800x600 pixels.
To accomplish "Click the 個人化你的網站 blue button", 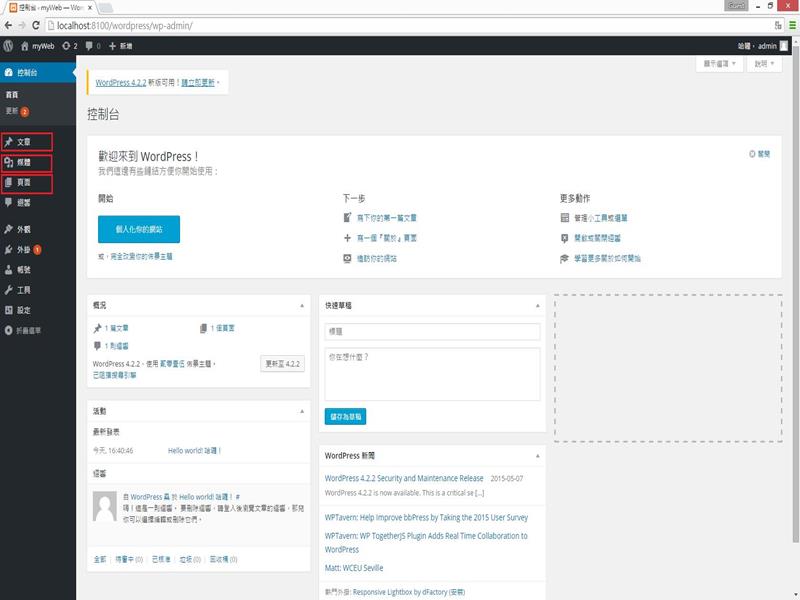I will (139, 229).
